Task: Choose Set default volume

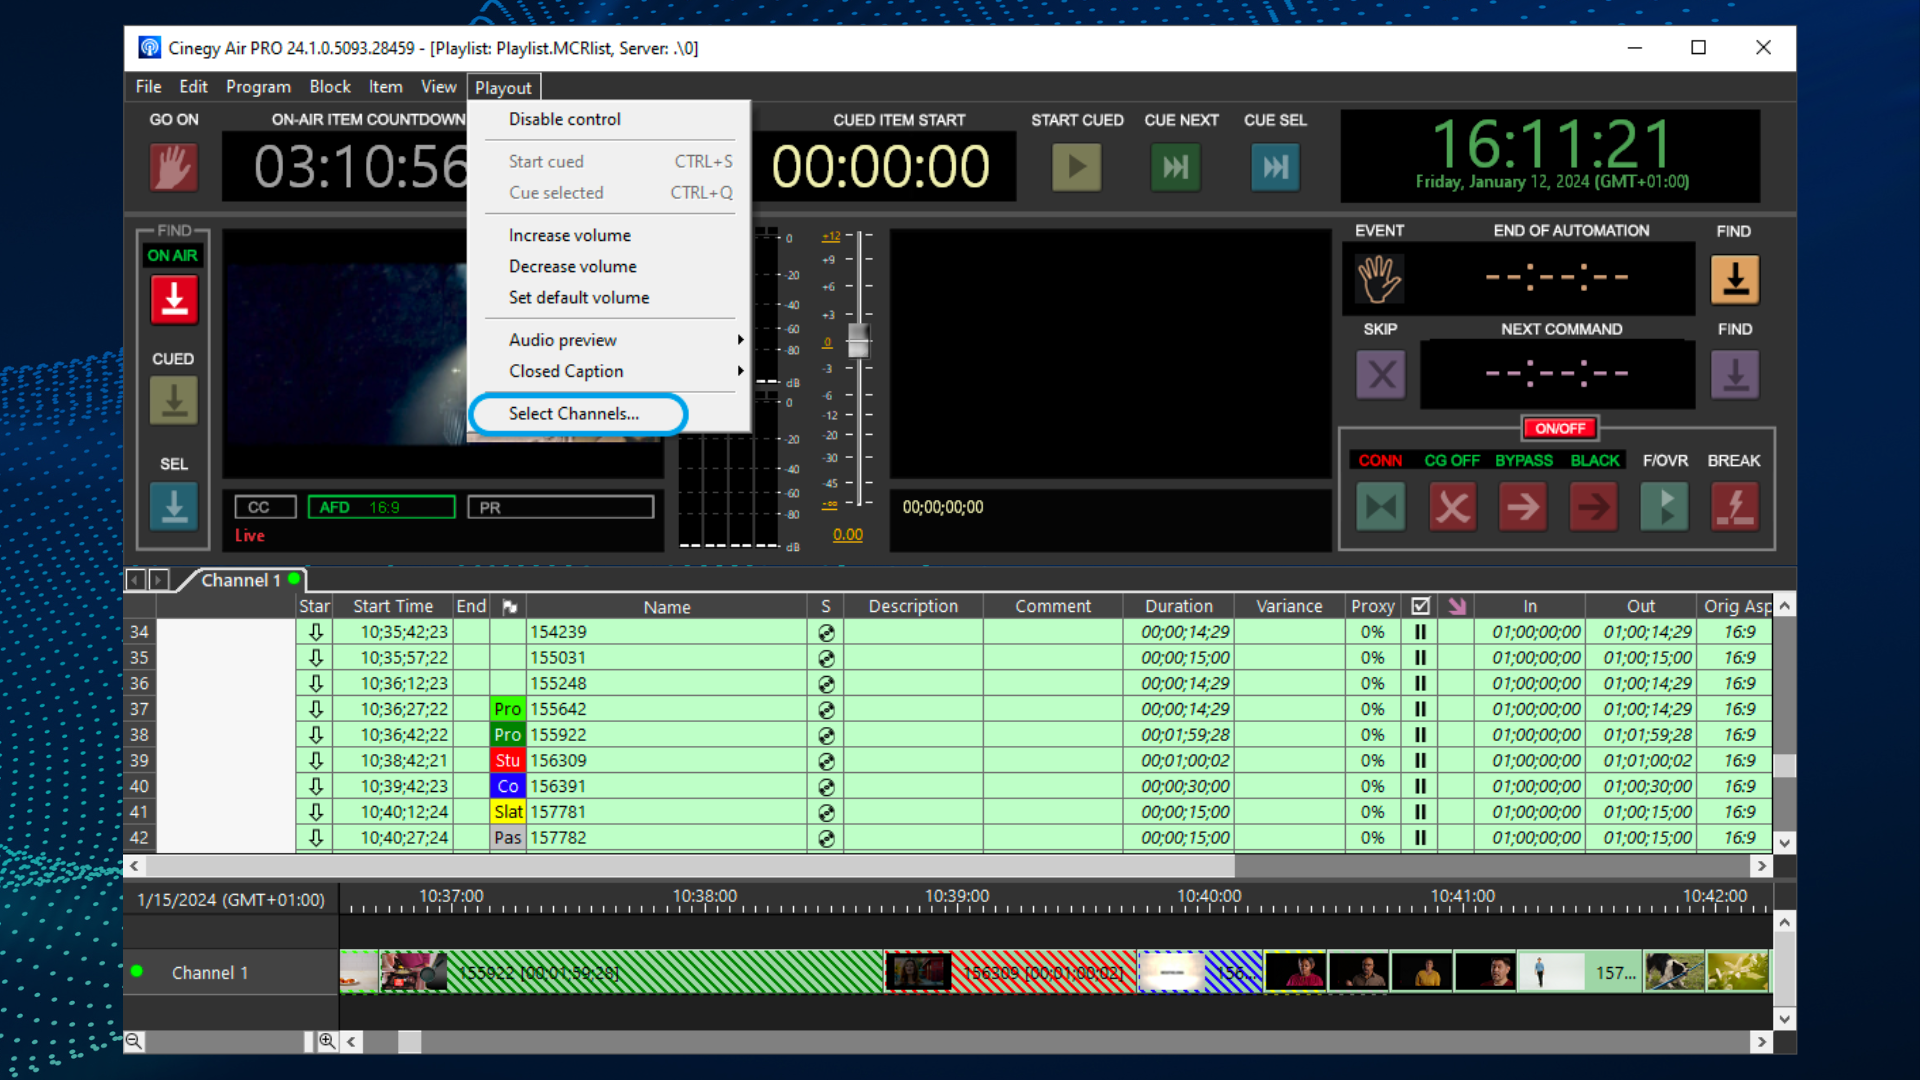Action: click(x=578, y=297)
